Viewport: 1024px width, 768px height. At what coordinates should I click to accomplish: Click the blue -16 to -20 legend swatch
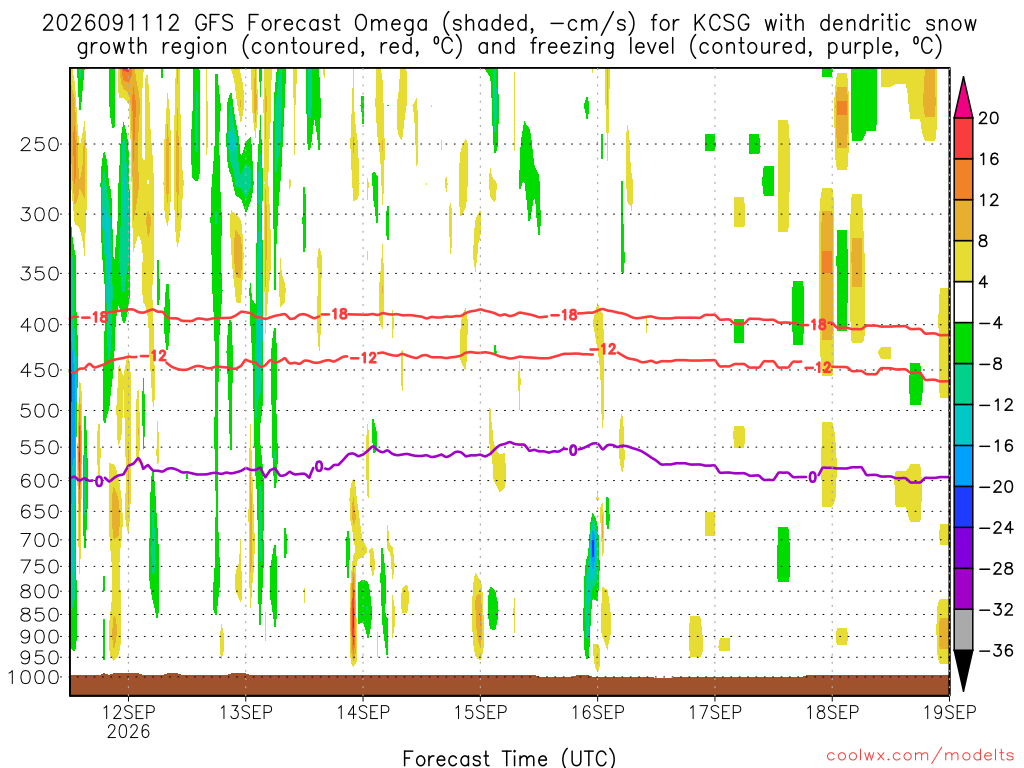pyautogui.click(x=963, y=466)
